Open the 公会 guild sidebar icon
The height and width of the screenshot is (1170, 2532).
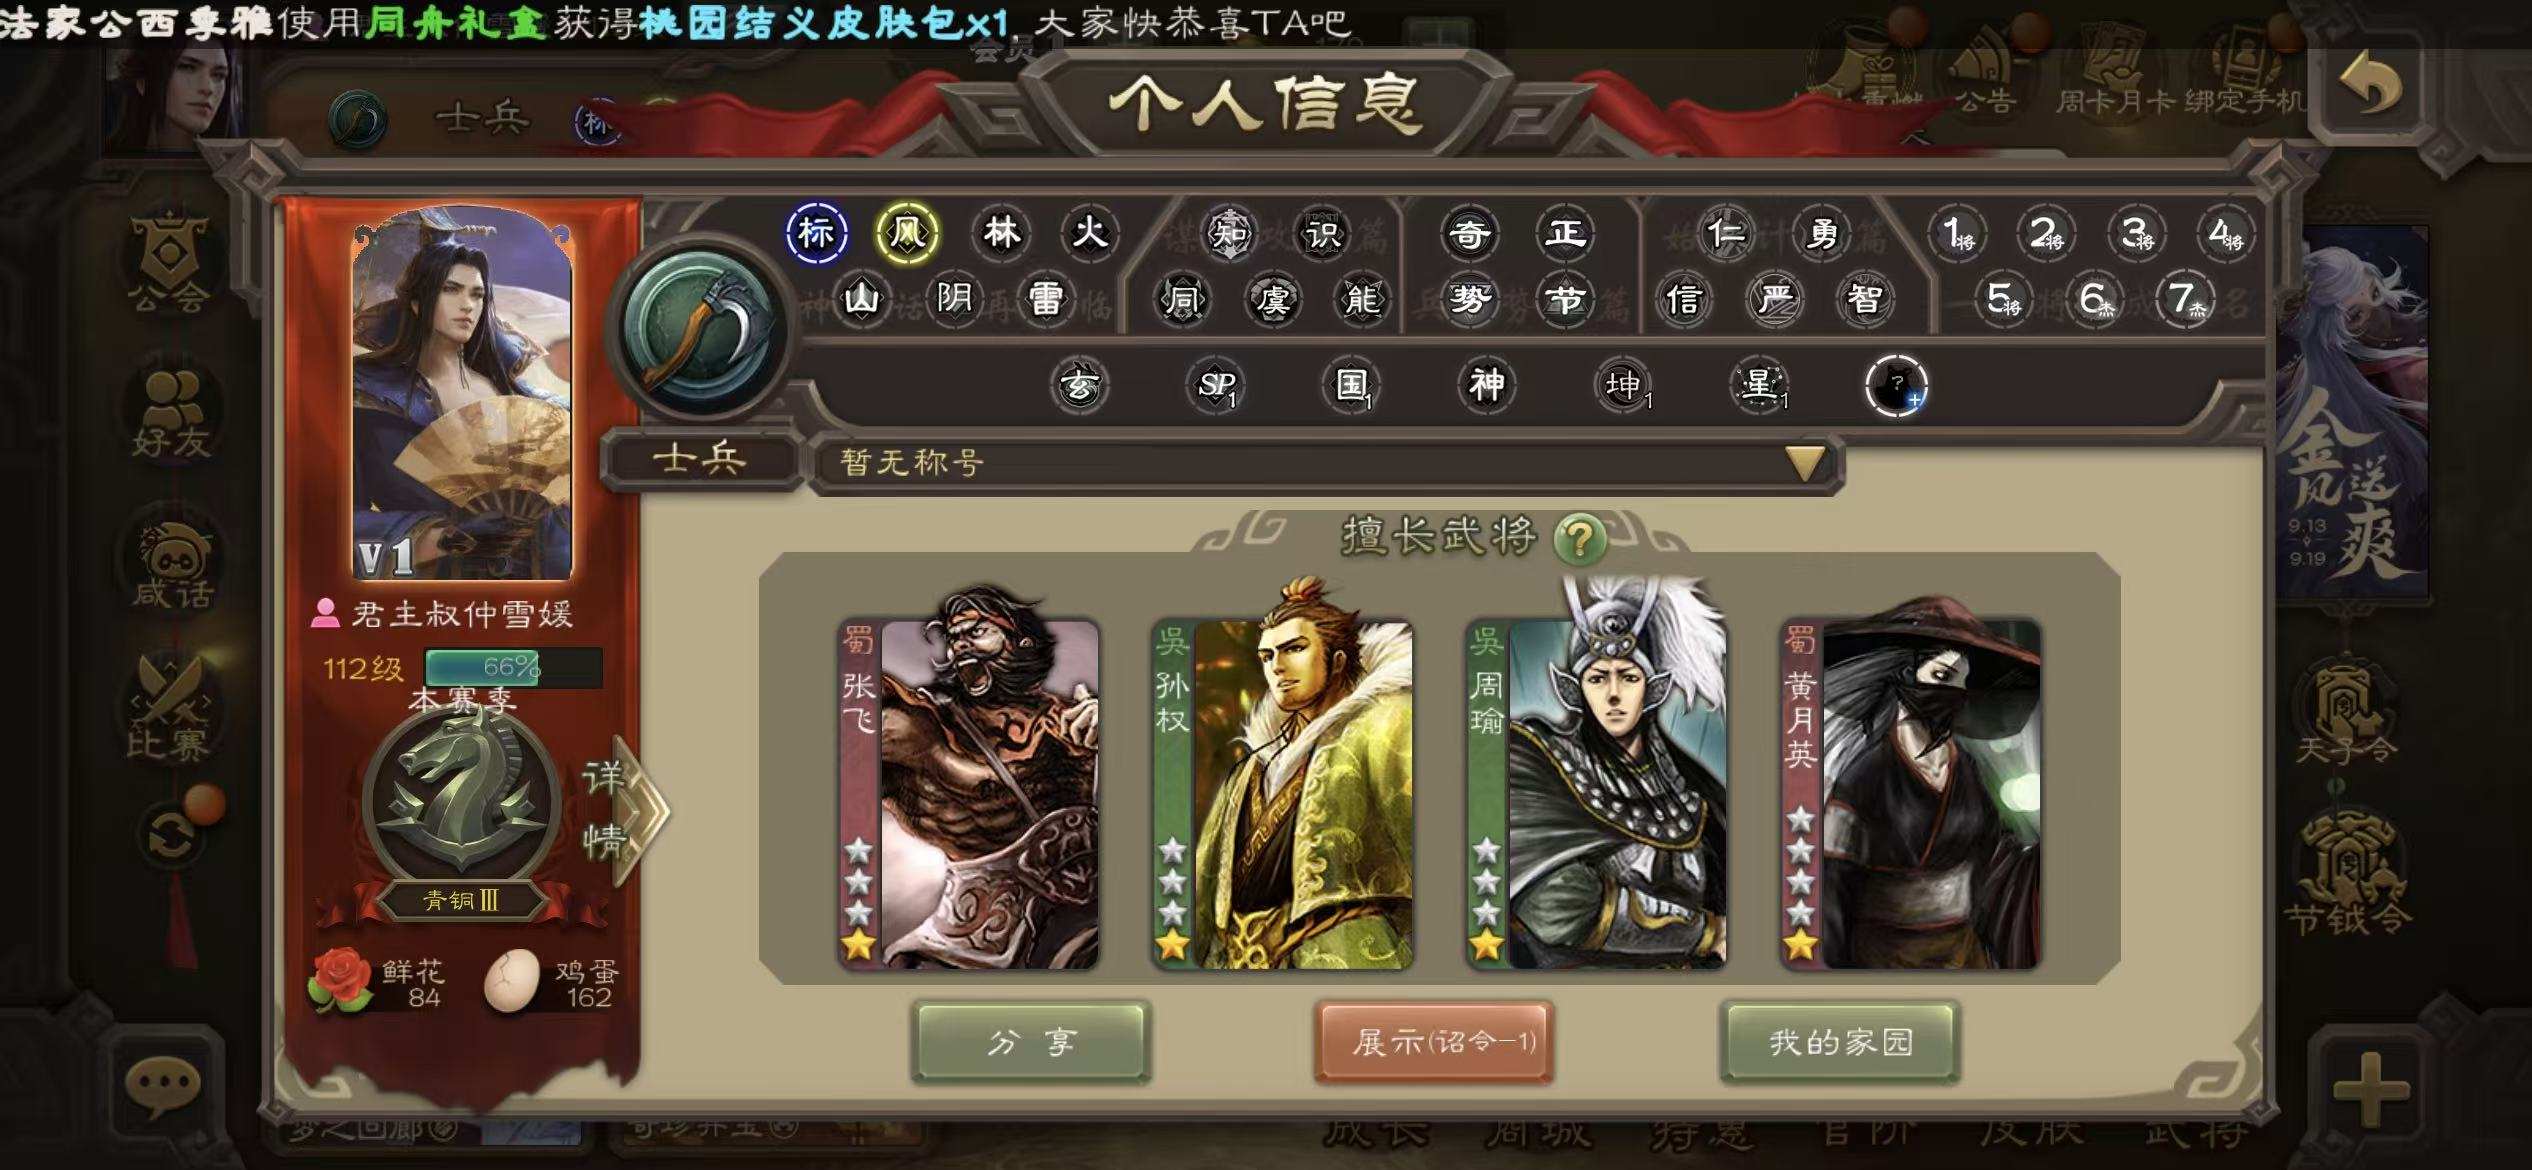[x=169, y=262]
